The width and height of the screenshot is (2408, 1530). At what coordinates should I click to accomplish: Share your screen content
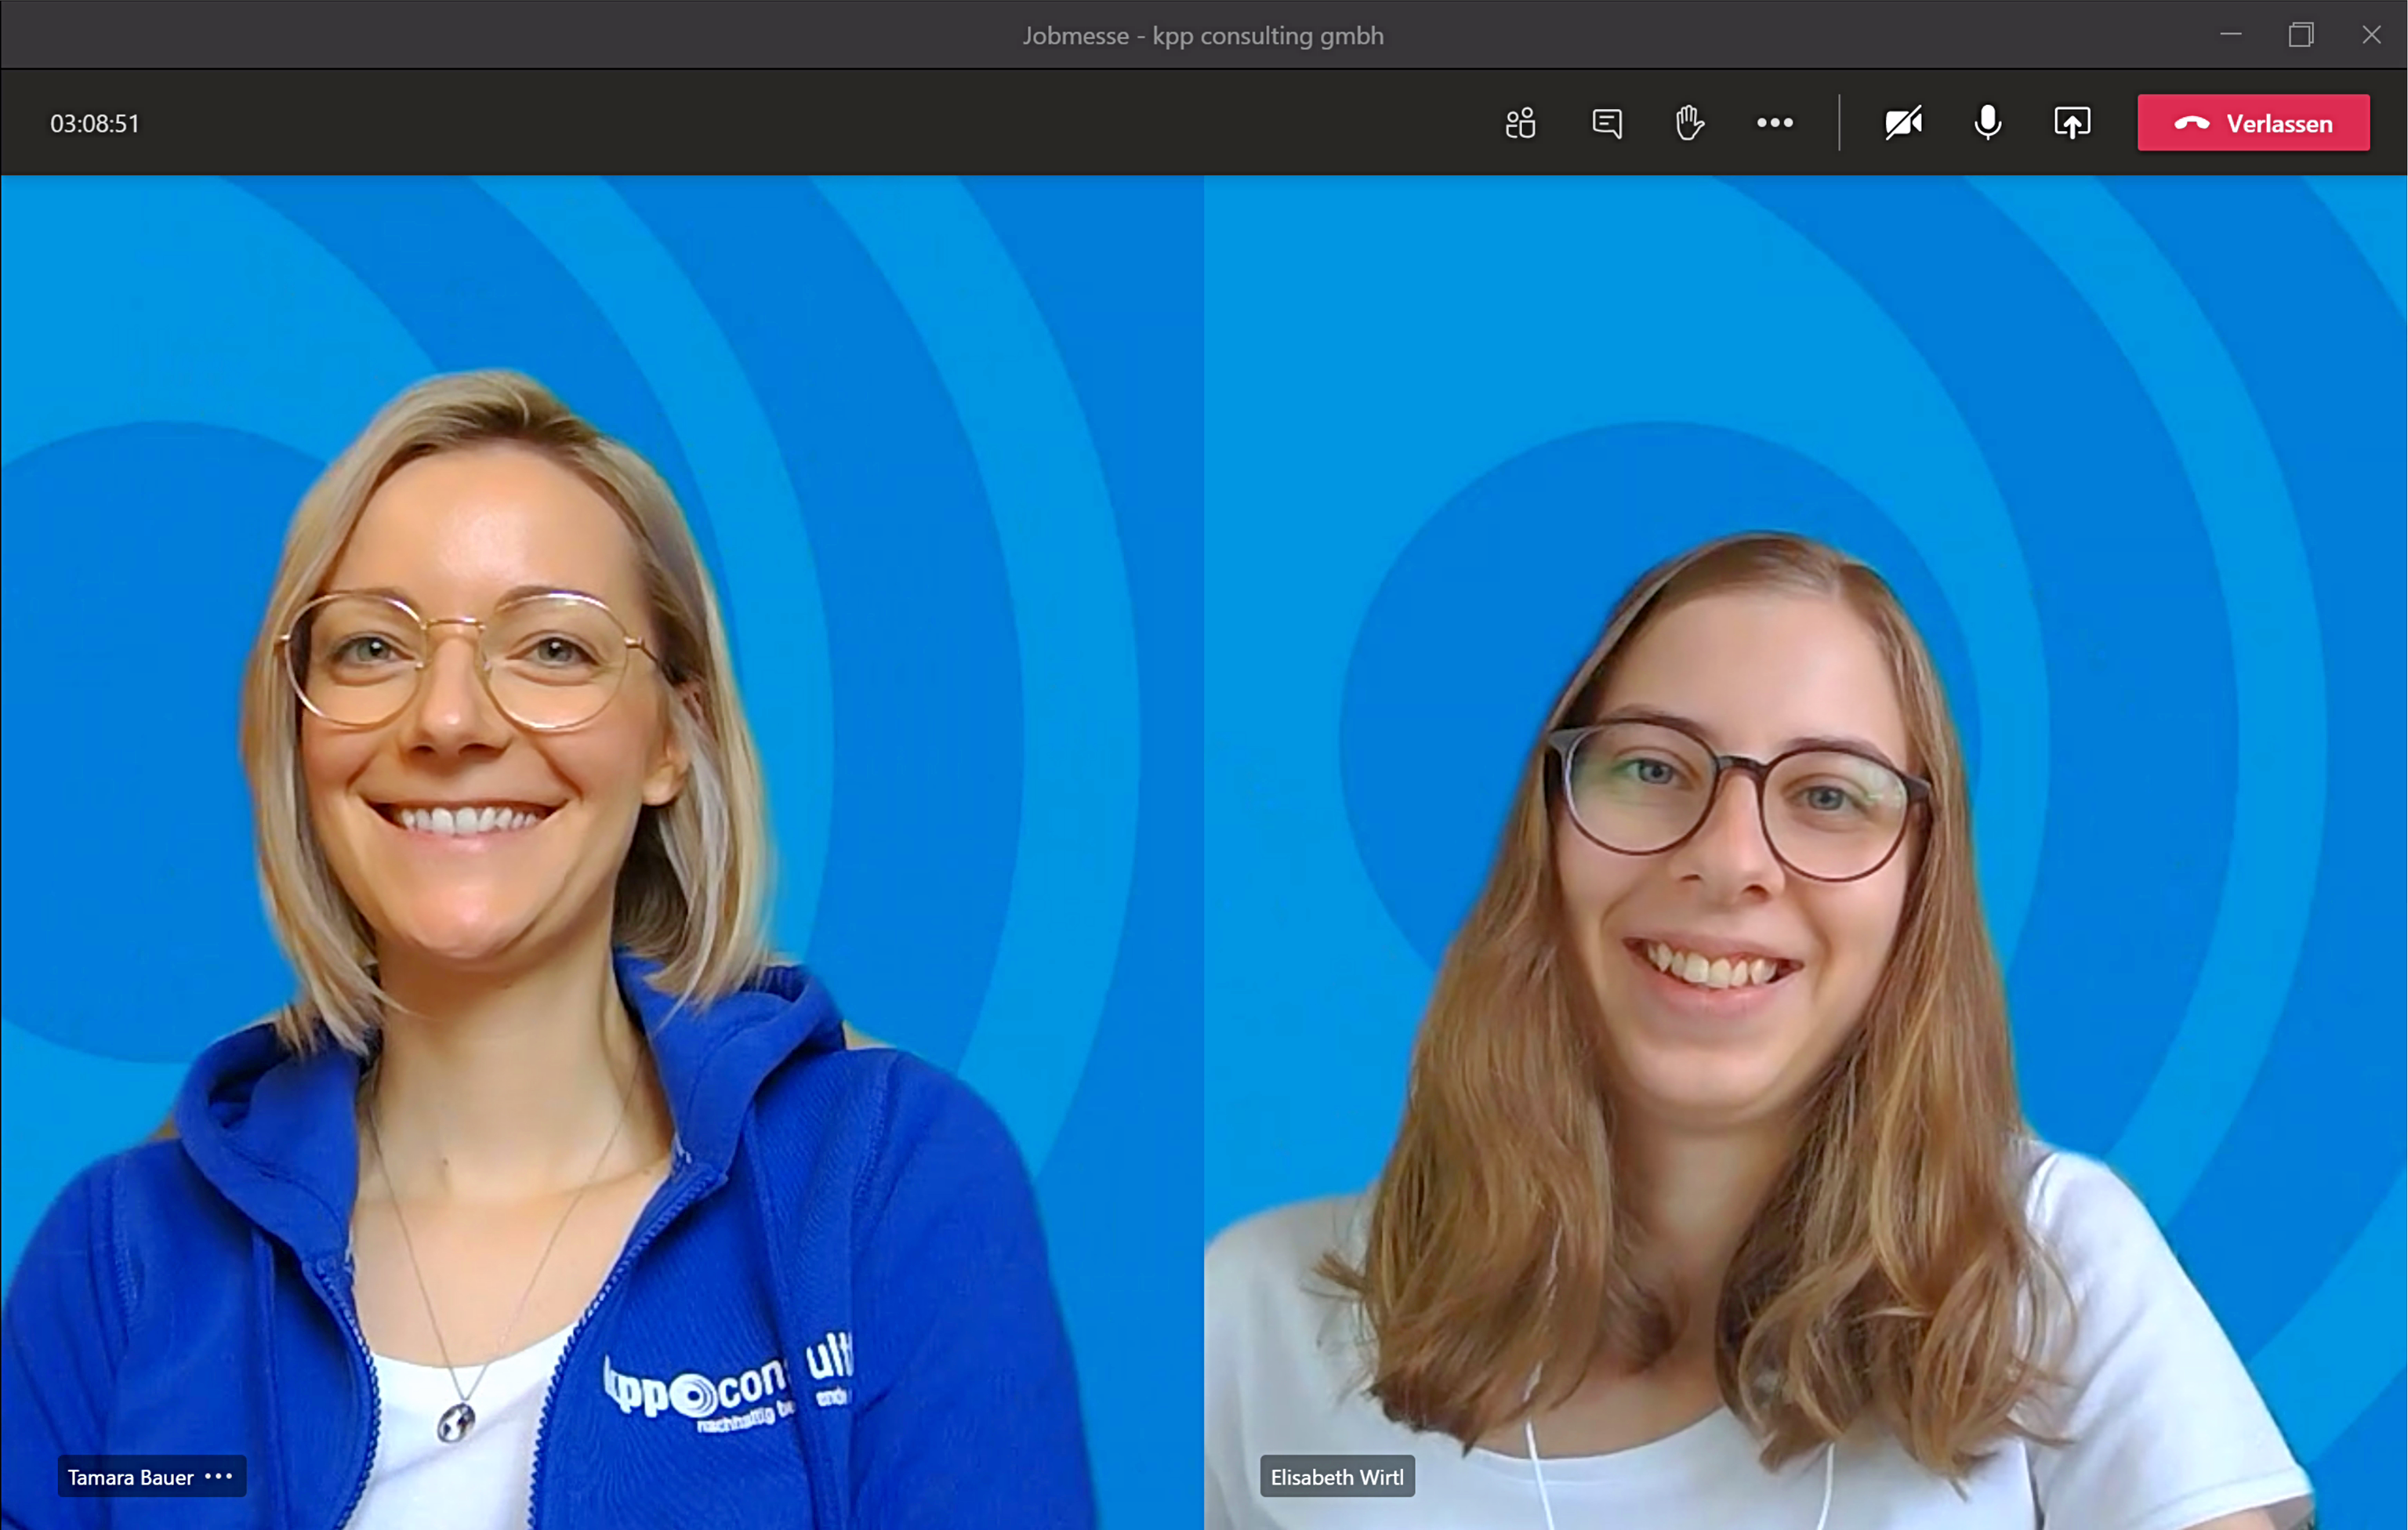(x=2072, y=123)
